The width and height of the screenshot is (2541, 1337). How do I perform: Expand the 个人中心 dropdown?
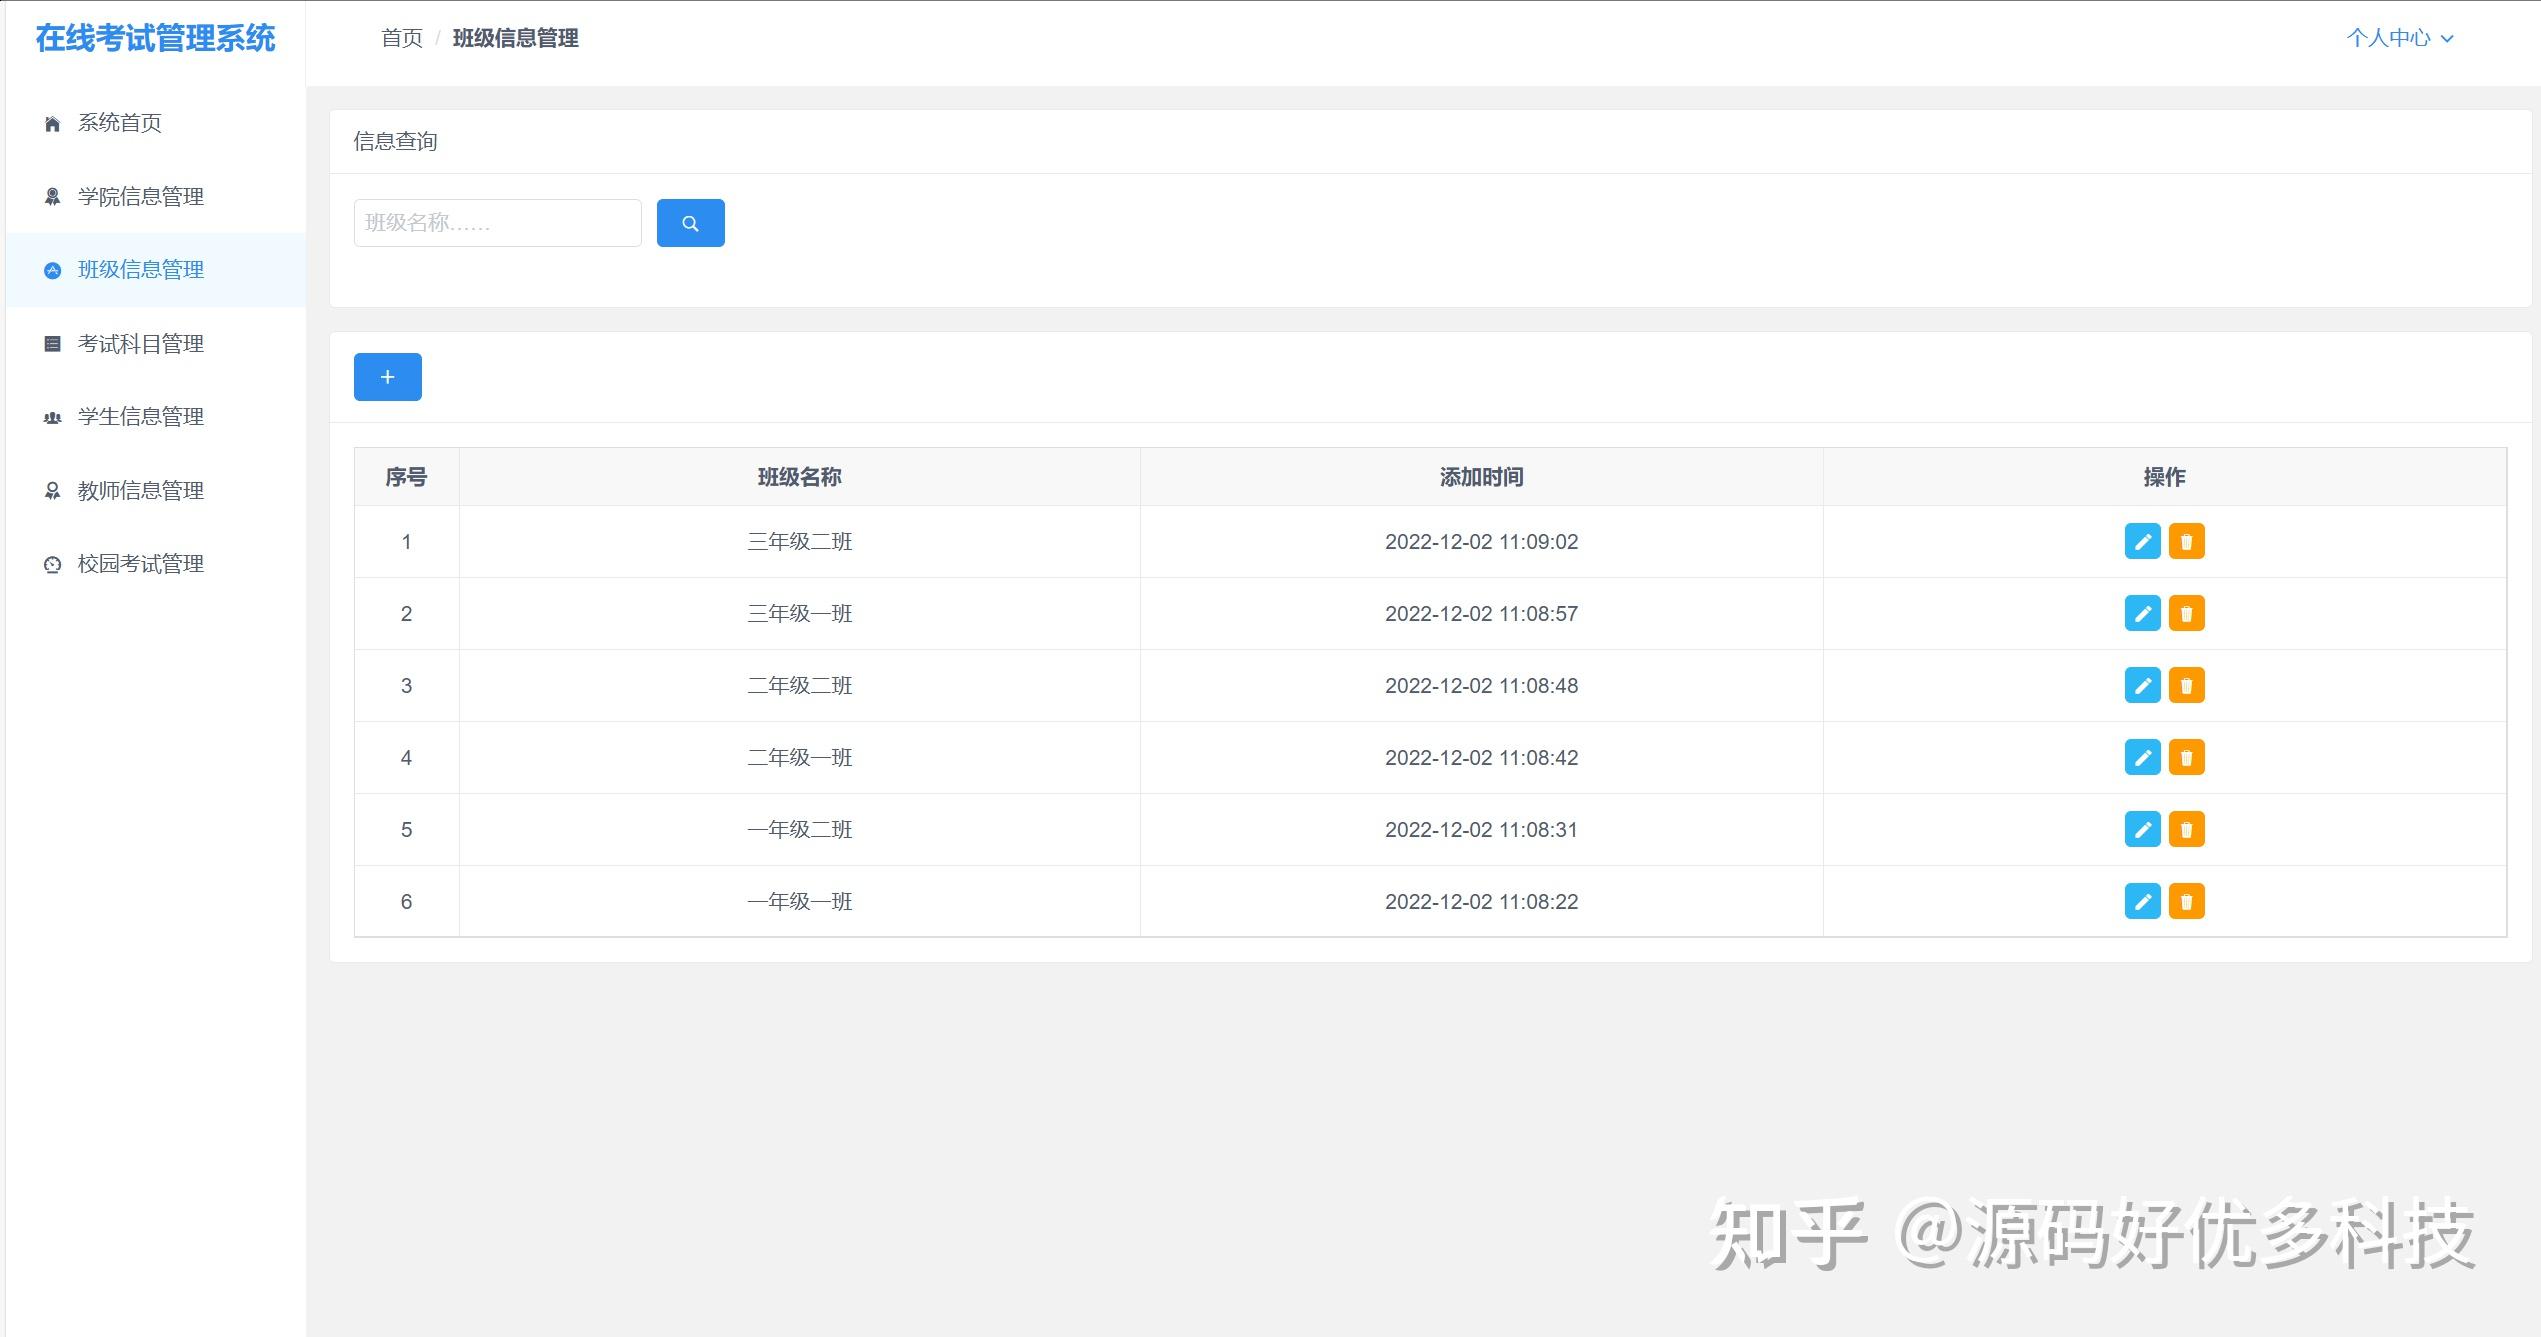coord(2388,38)
